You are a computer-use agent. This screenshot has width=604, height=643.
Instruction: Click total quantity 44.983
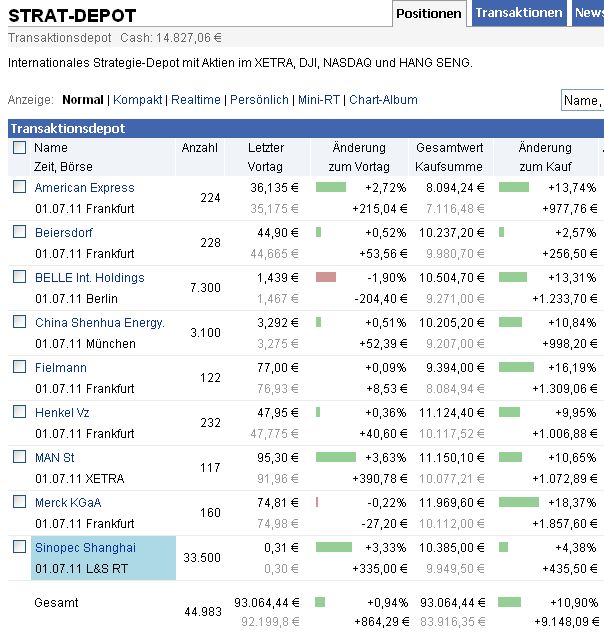click(x=203, y=612)
